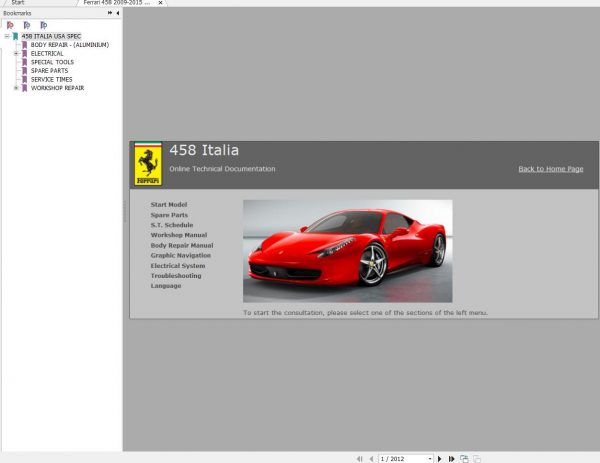Collapse the 458 ITALIA USA SPEC tree node
This screenshot has width=600, height=463.
pos(7,36)
